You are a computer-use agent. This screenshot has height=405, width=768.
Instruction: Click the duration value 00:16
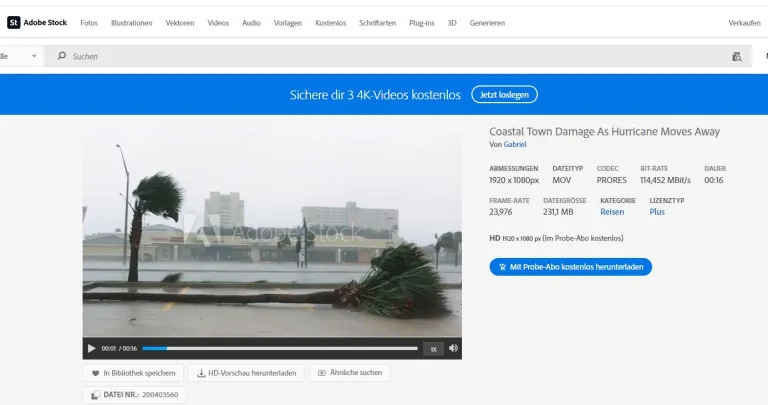(714, 180)
